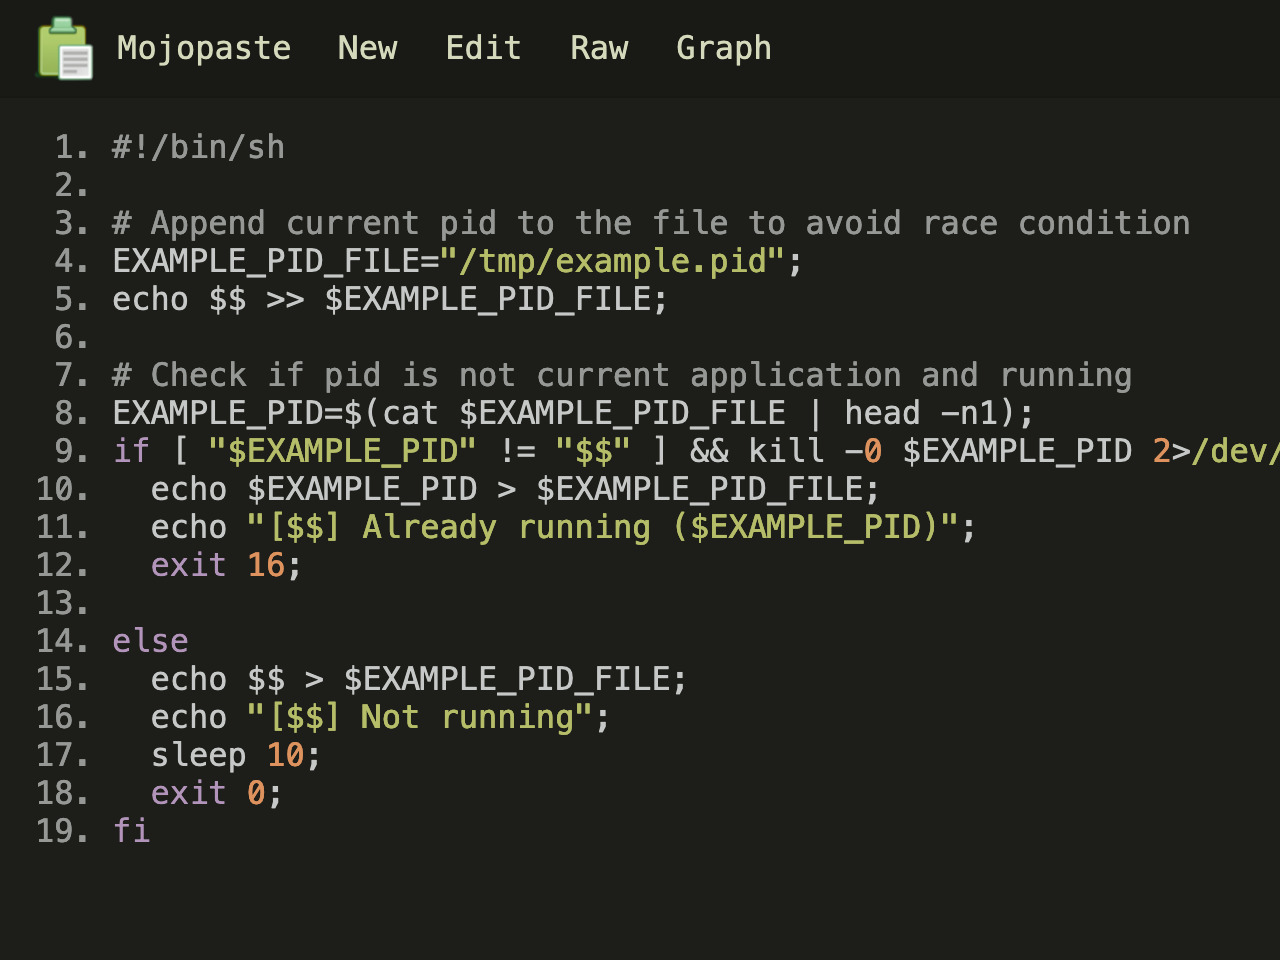Click line number 3 in the gutter

pos(70,223)
